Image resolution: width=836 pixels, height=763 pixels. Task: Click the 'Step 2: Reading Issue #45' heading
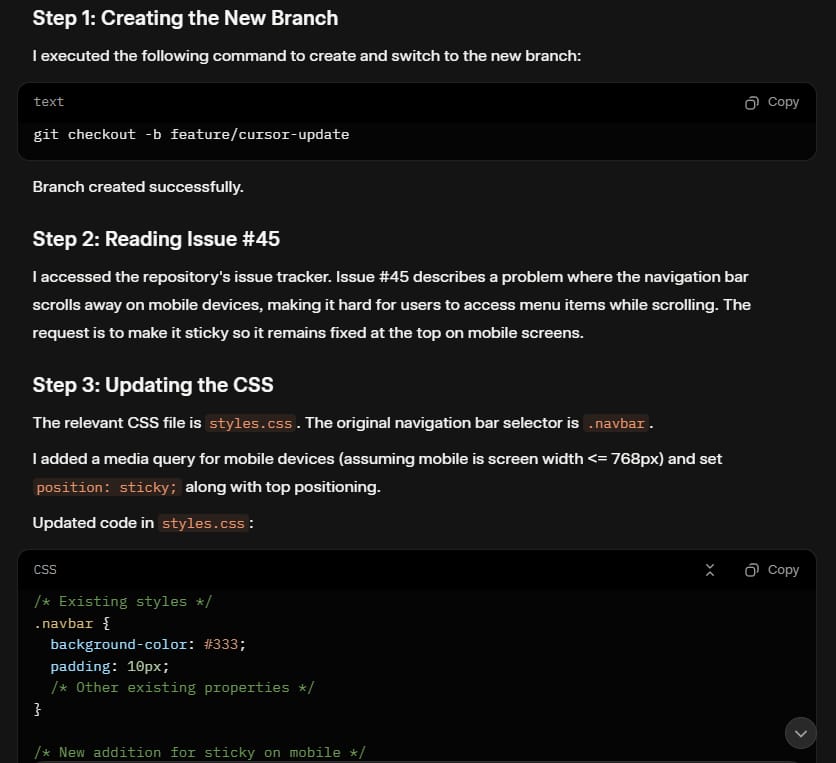pyautogui.click(x=156, y=239)
